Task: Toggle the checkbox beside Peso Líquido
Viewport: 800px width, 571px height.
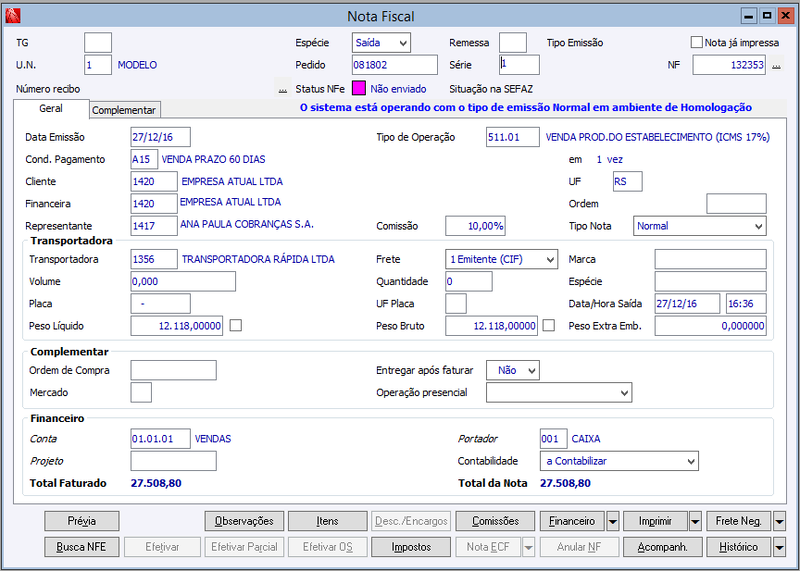Action: pyautogui.click(x=235, y=325)
